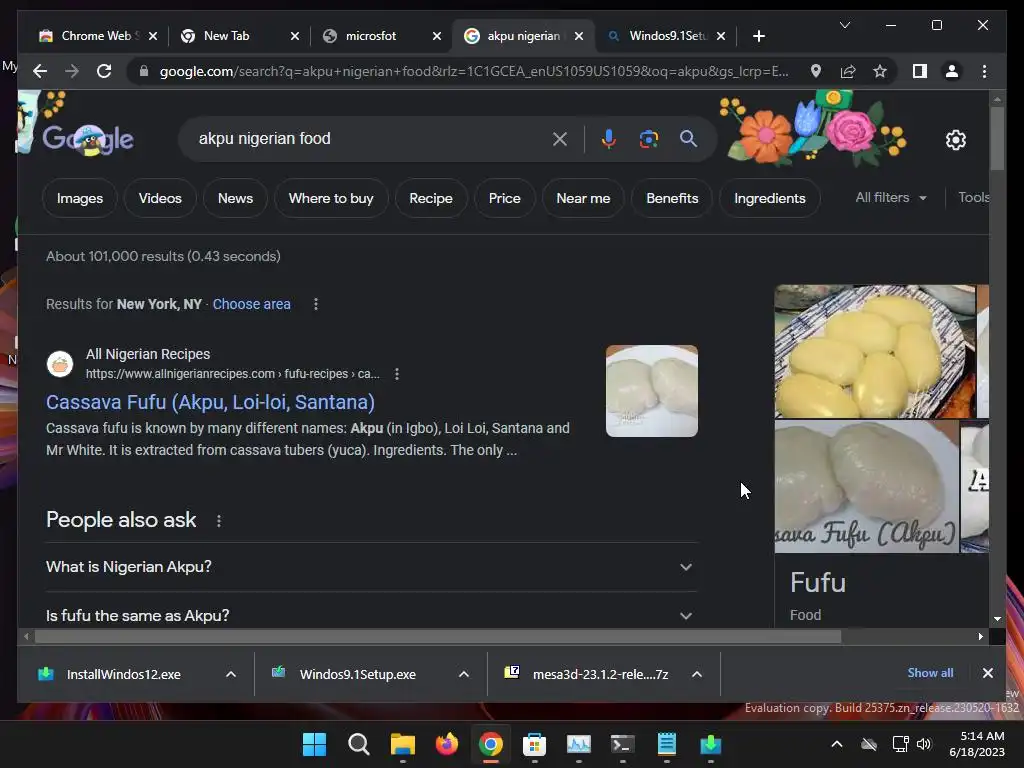Screen dimensions: 1024x768
Task: Share this page icon
Action: tap(848, 71)
